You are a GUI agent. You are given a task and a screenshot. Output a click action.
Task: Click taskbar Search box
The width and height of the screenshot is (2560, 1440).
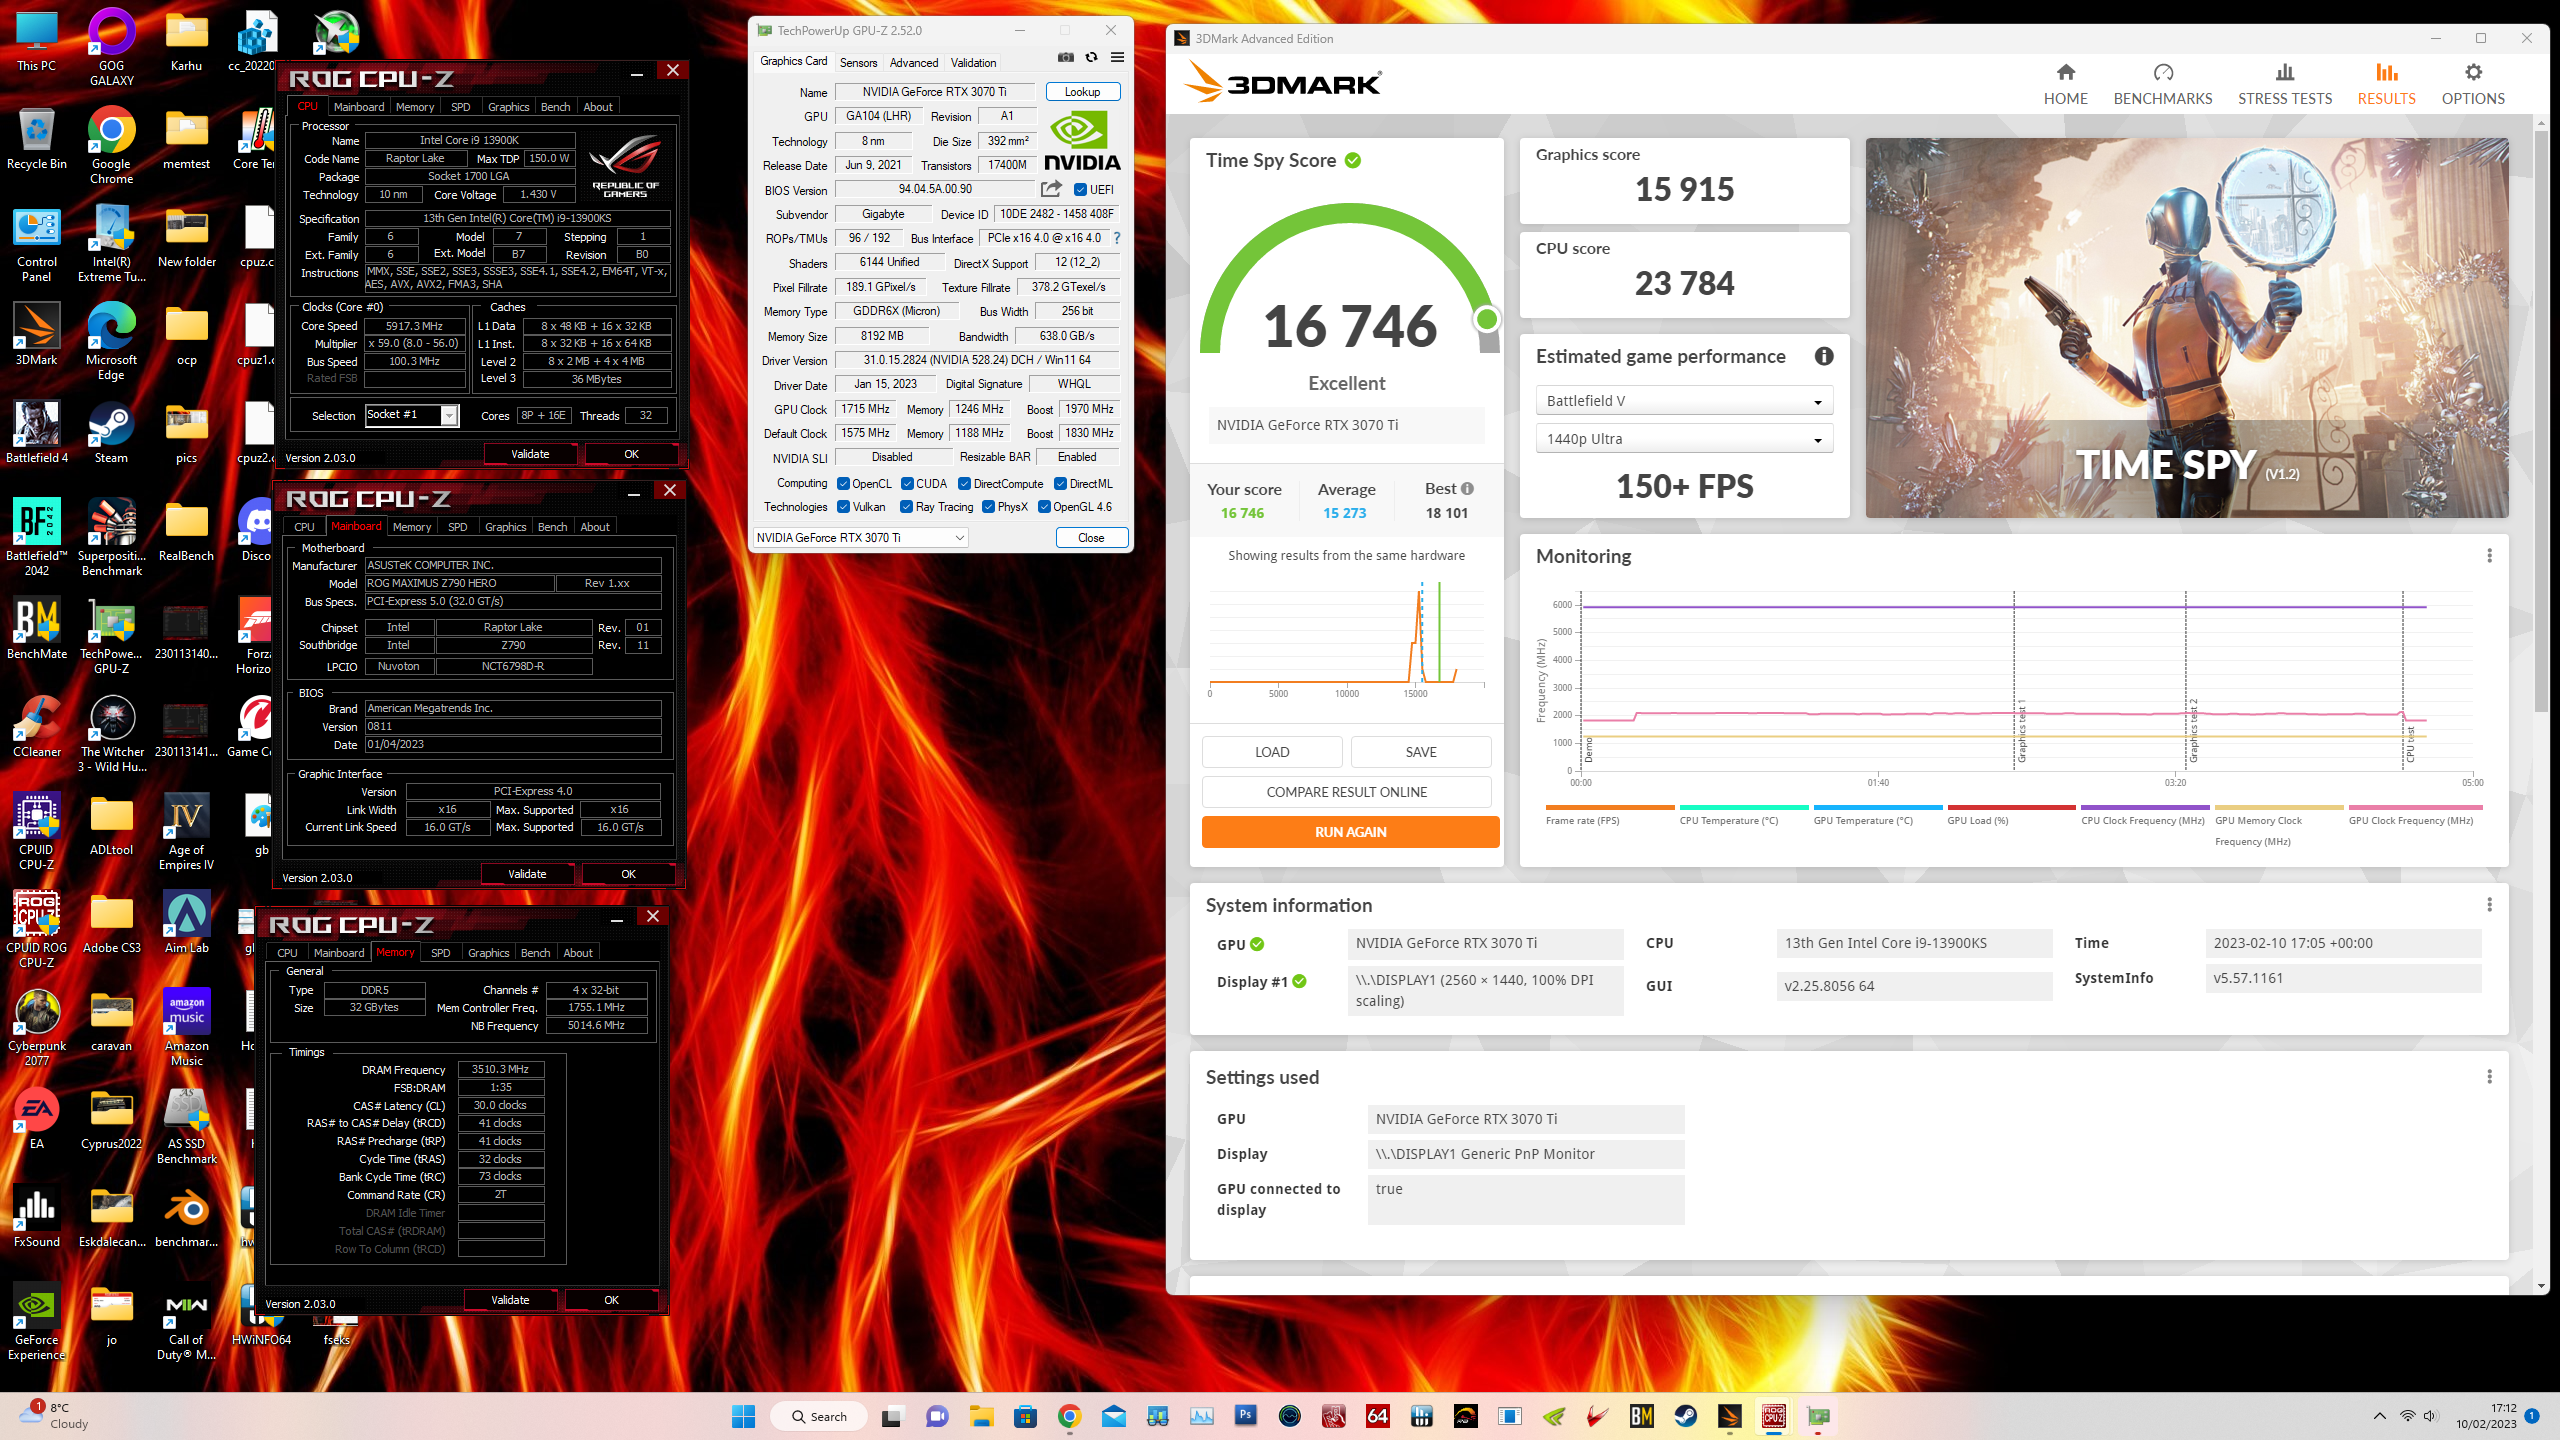tap(819, 1416)
